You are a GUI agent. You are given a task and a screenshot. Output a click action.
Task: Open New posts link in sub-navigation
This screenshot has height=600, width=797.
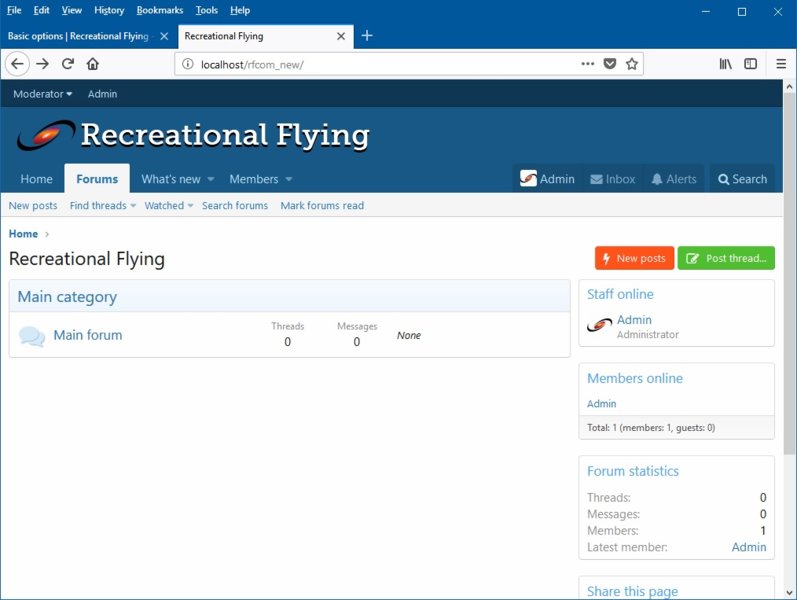coord(33,205)
